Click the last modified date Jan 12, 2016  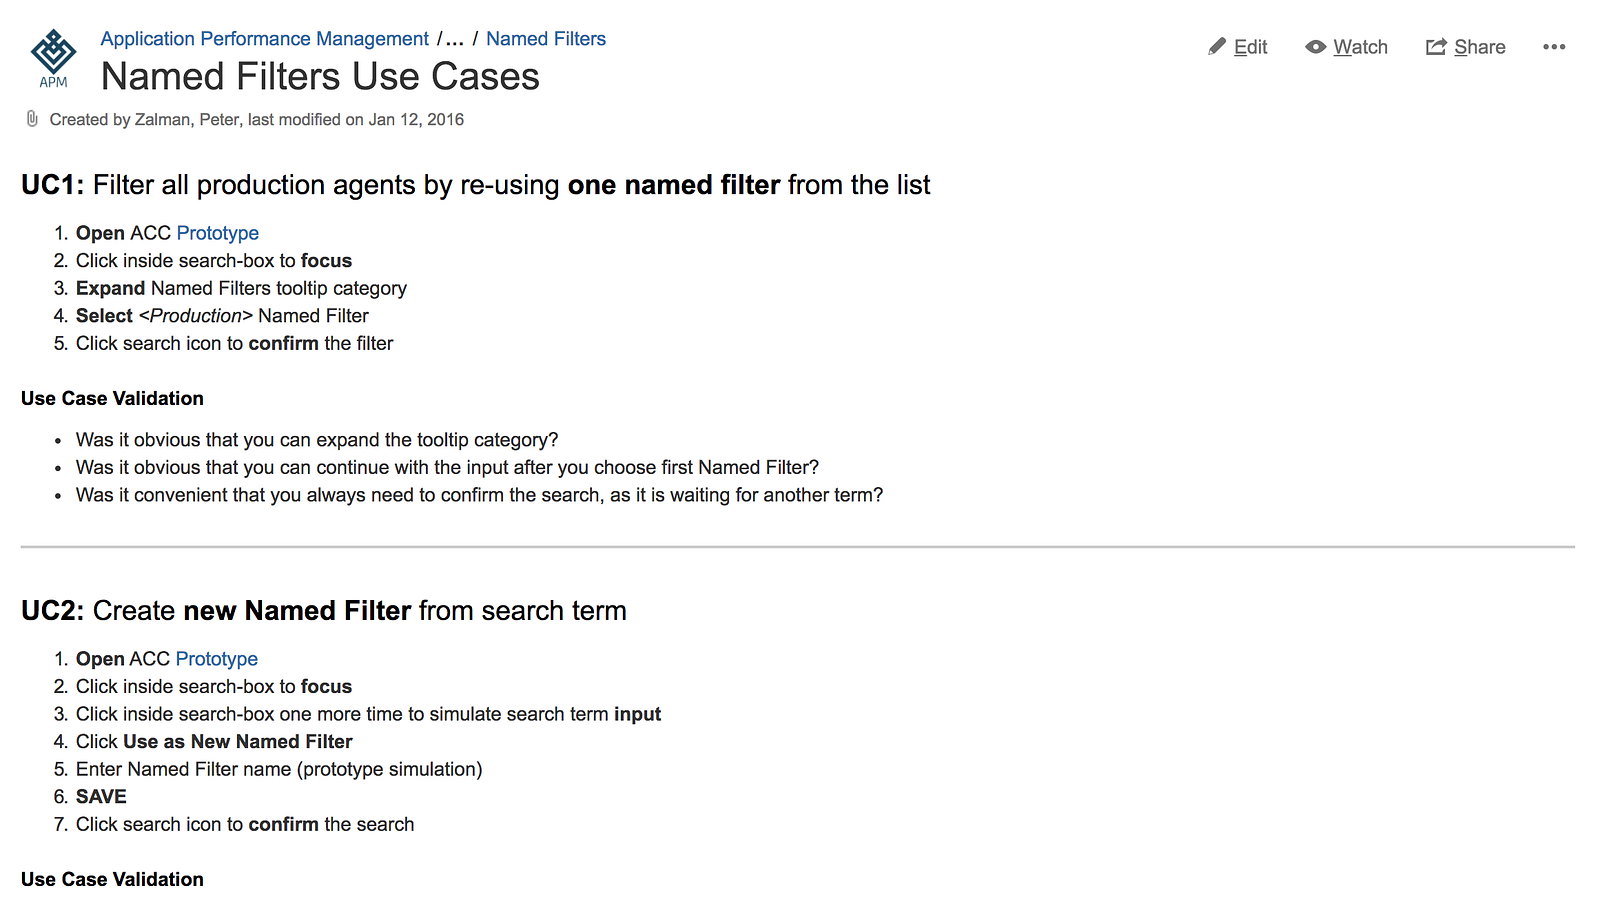click(416, 120)
